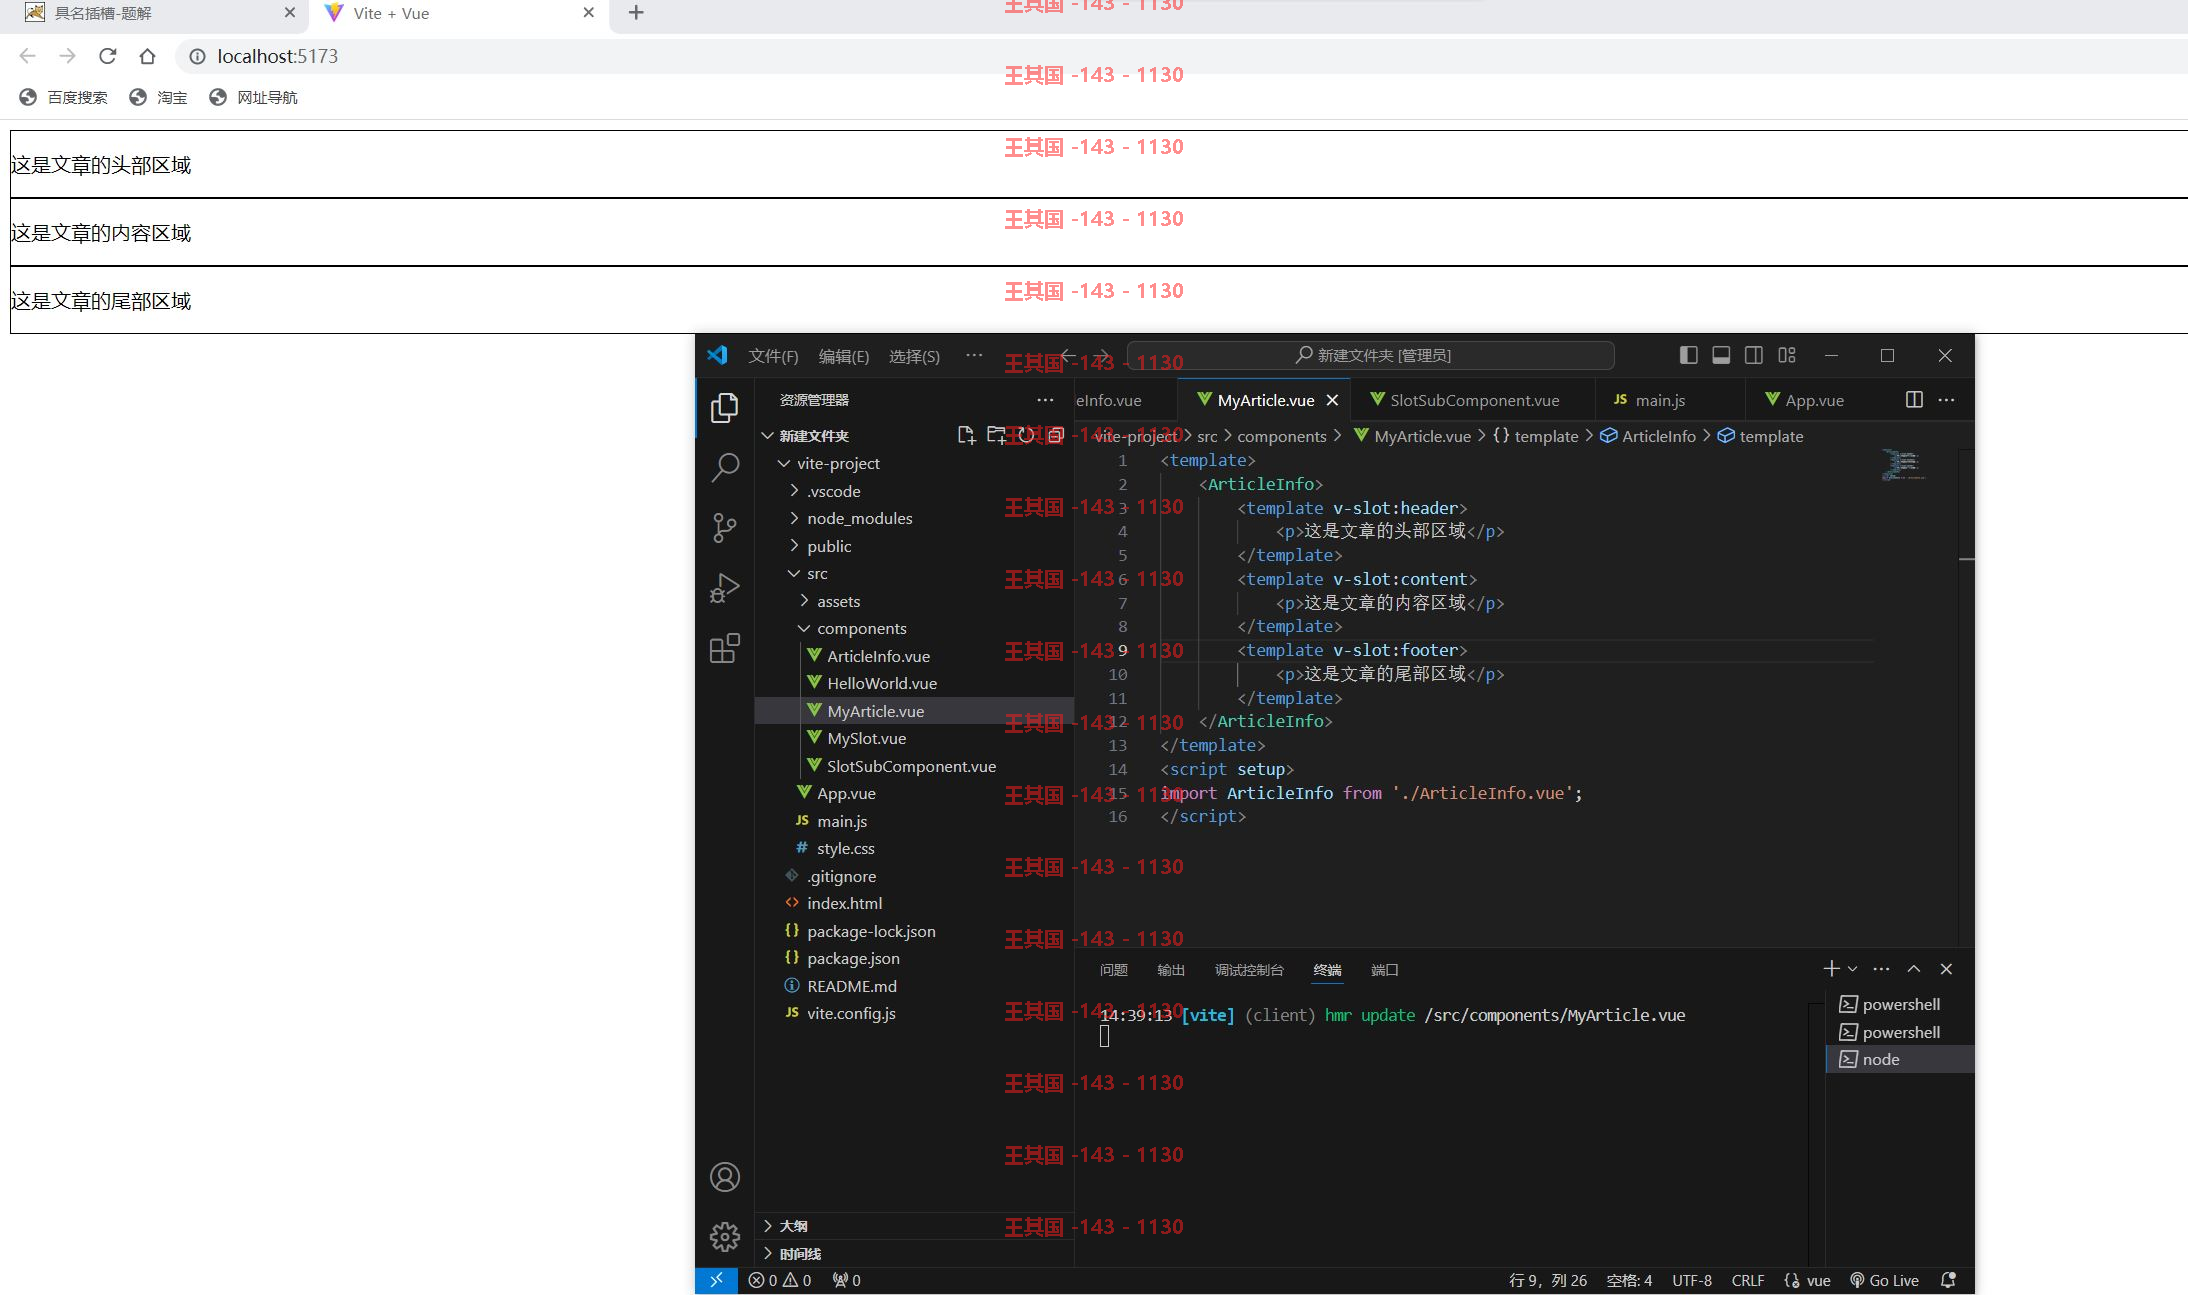The image size is (2188, 1295).
Task: Open Run and Debug view
Action: pos(725,588)
